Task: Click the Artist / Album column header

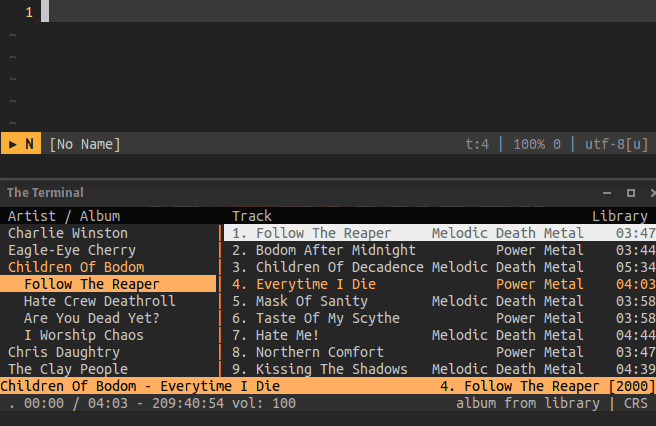Action: coord(64,216)
